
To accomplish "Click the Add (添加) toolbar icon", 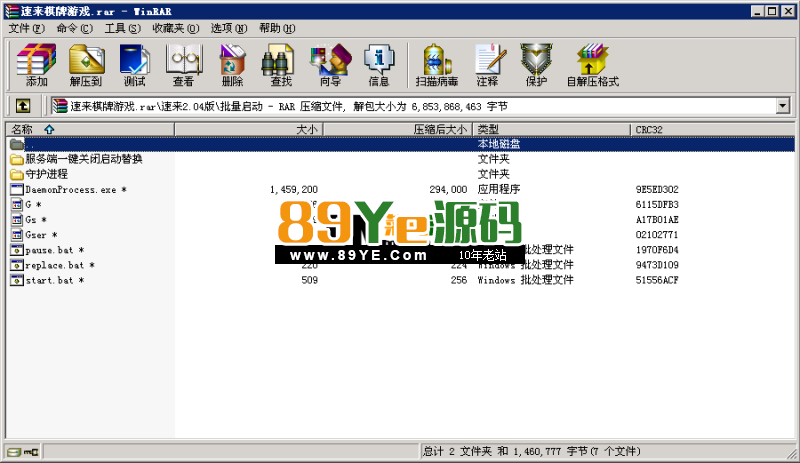I will point(36,65).
